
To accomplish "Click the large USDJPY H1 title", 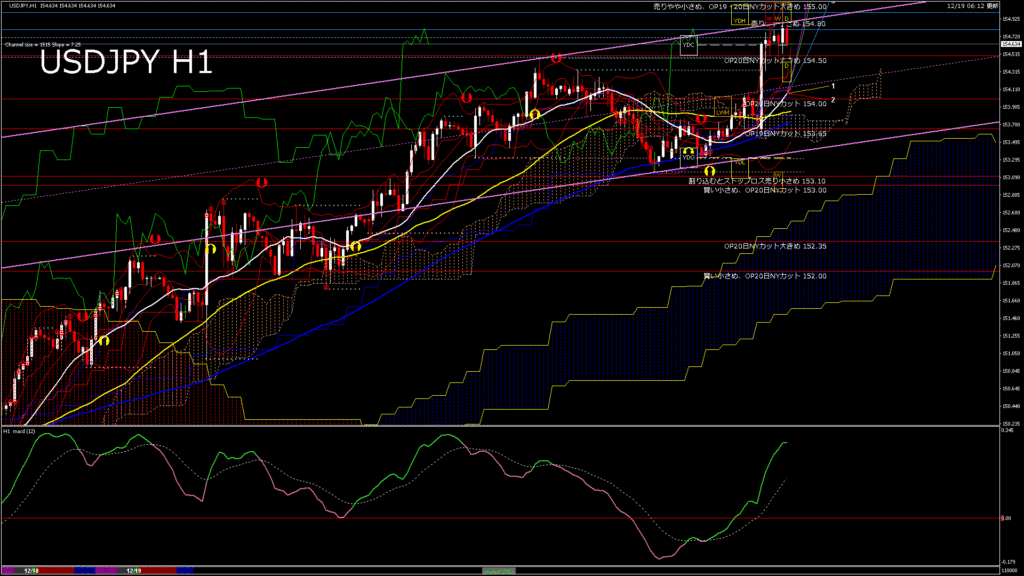I will click(125, 64).
